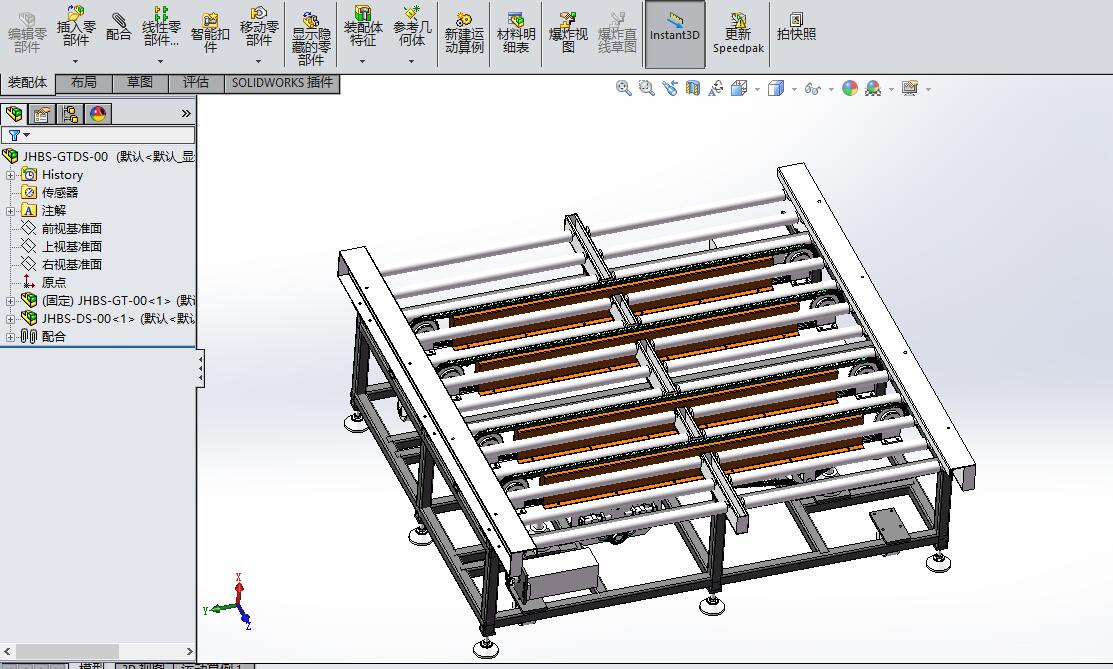The width and height of the screenshot is (1113, 669).
Task: Click the Dynamic Annotation Views icon
Action: coord(716,88)
